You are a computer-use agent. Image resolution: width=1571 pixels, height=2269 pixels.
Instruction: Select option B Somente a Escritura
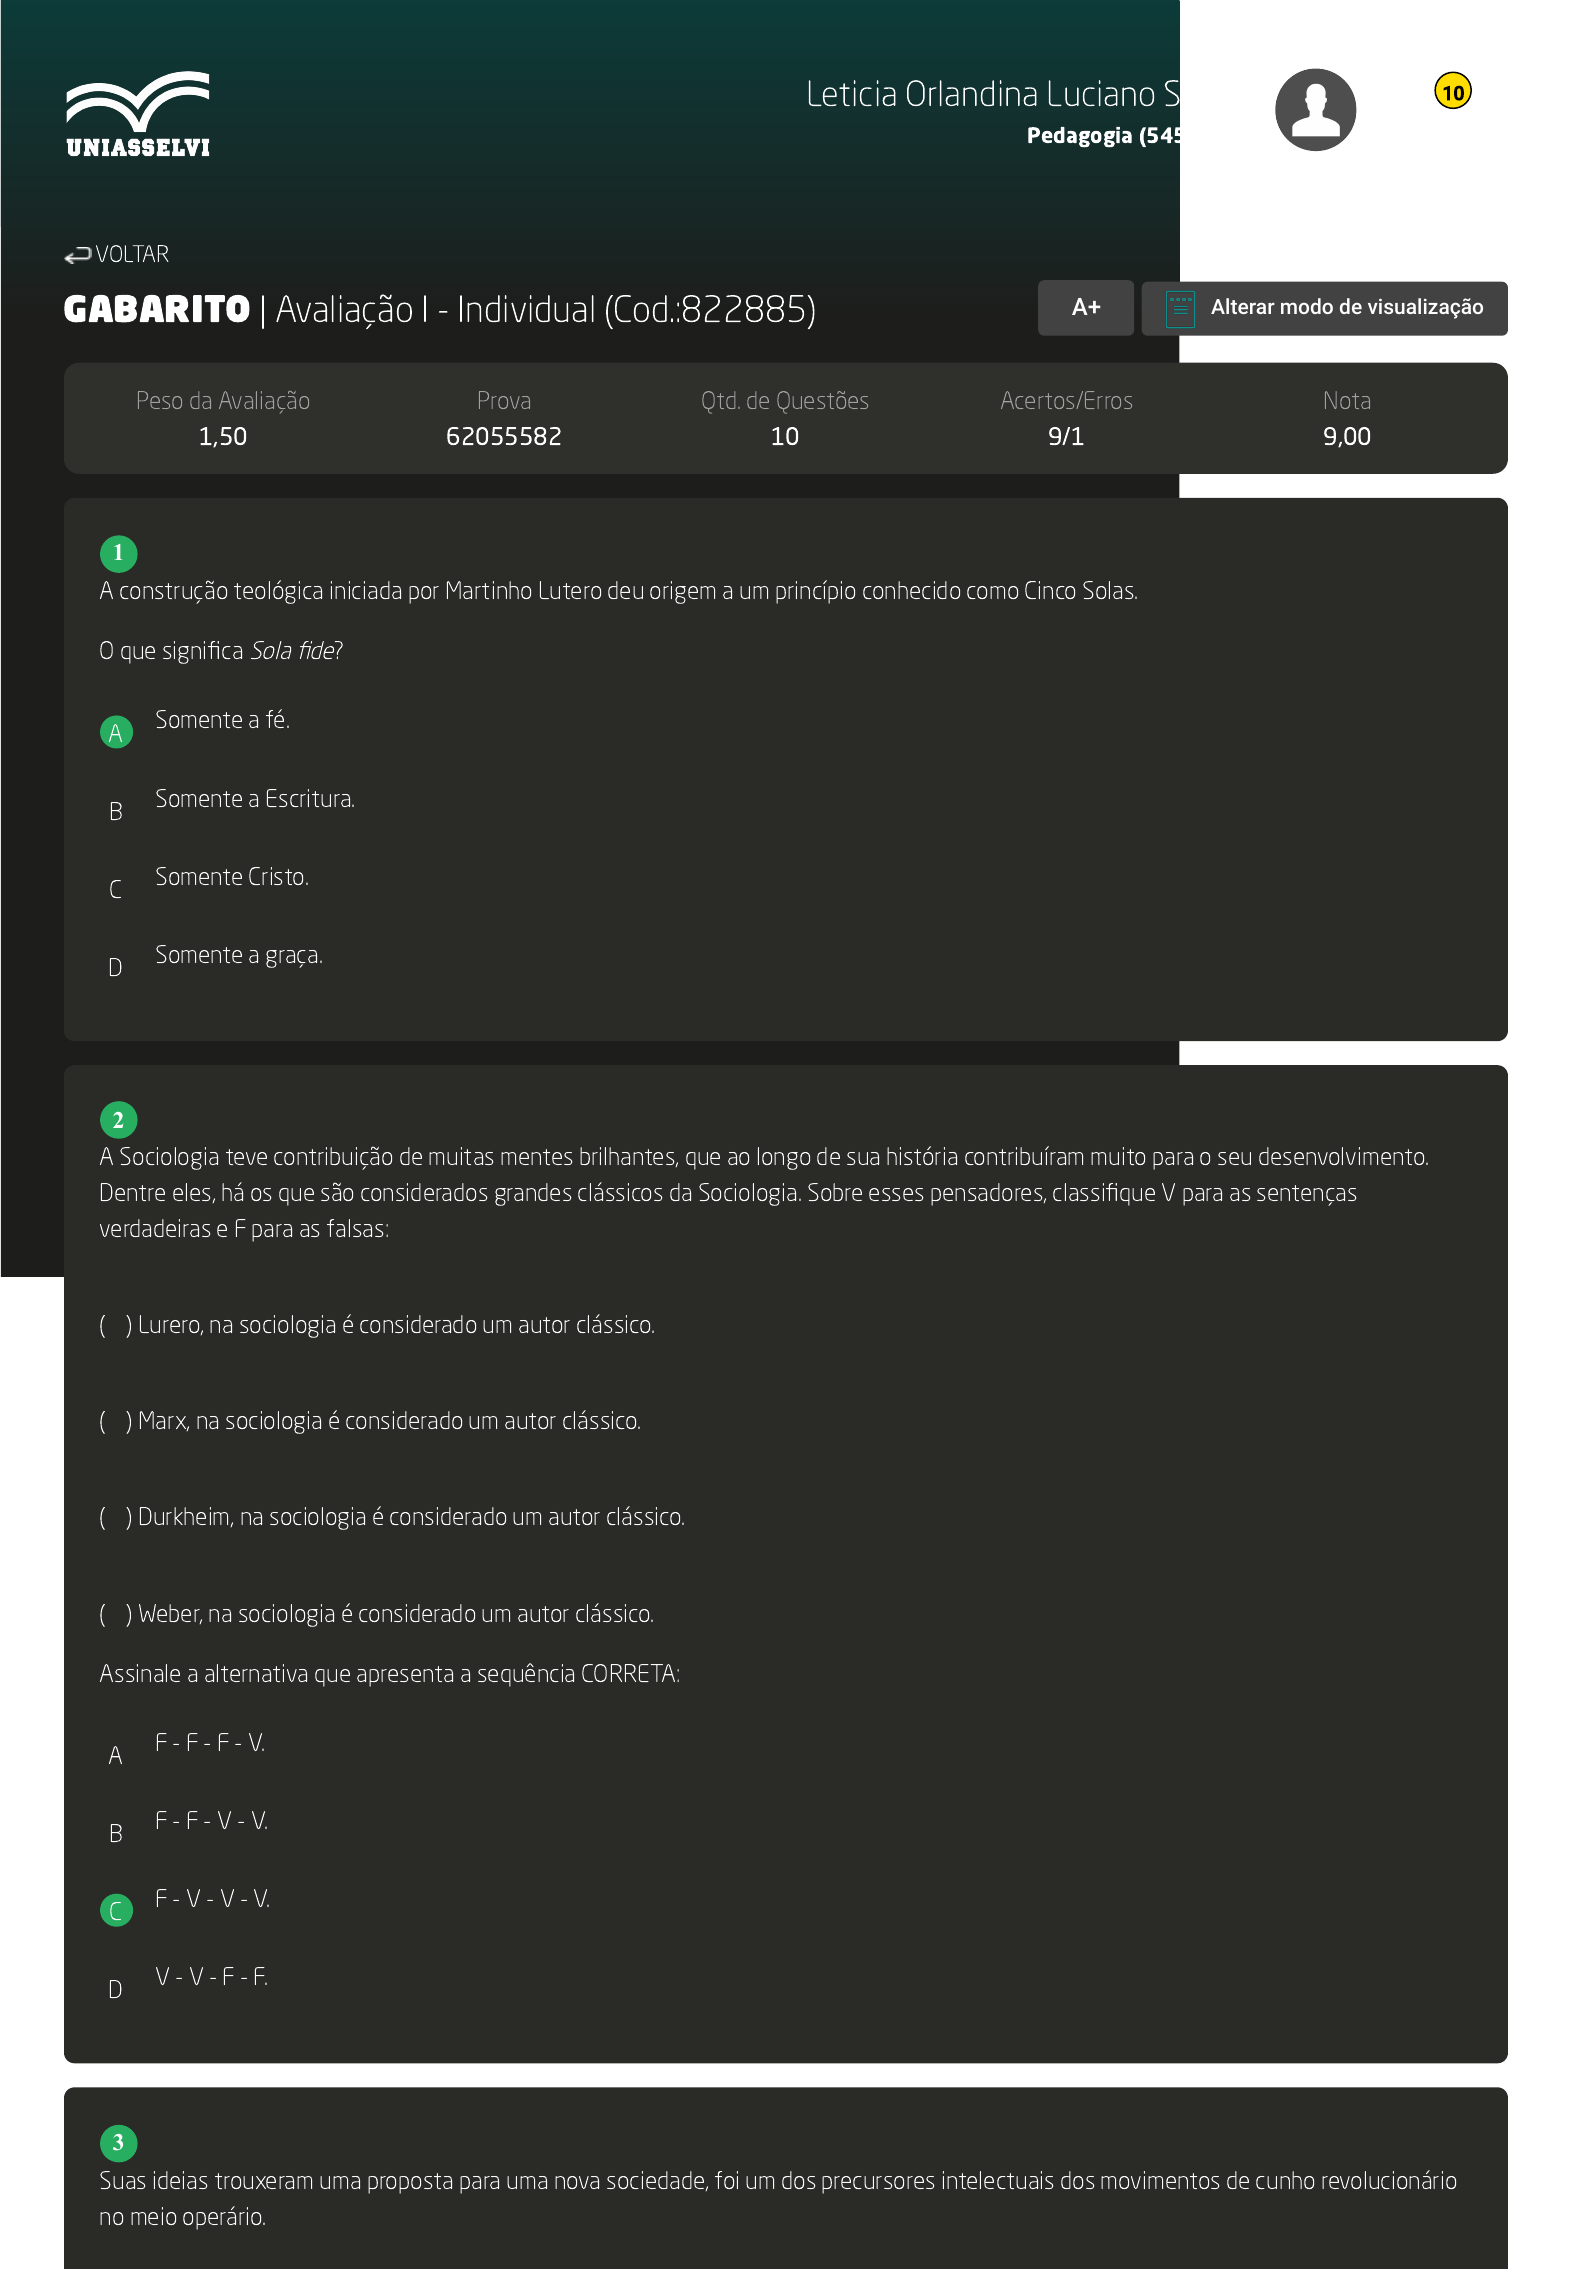point(116,811)
